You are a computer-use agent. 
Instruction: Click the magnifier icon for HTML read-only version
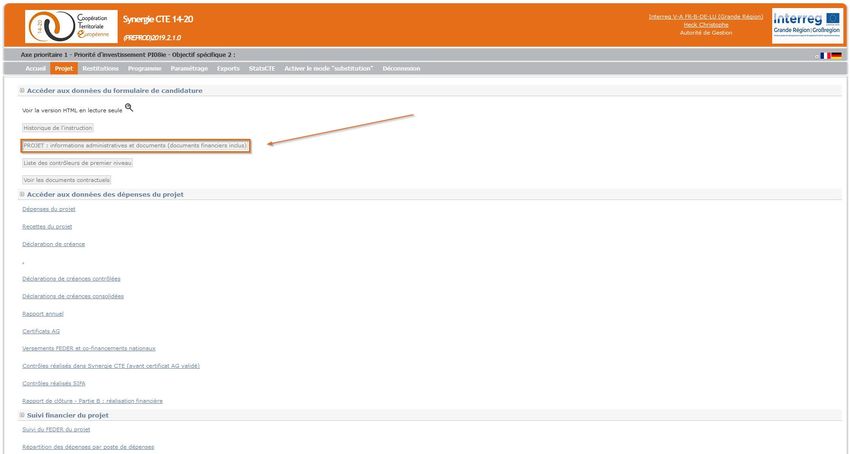[x=129, y=107]
